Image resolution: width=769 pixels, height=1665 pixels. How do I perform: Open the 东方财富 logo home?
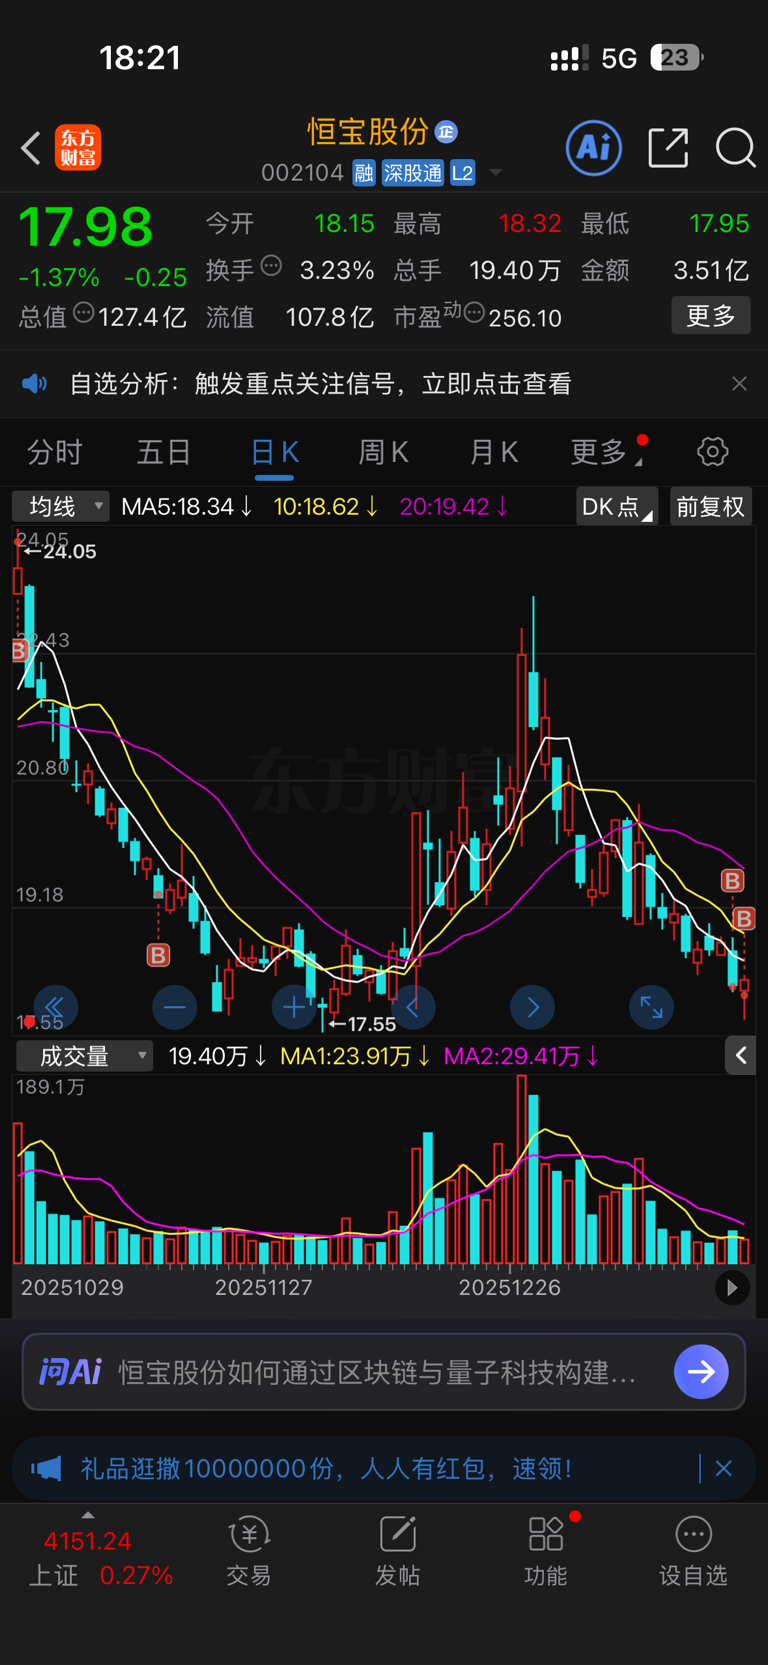[78, 148]
